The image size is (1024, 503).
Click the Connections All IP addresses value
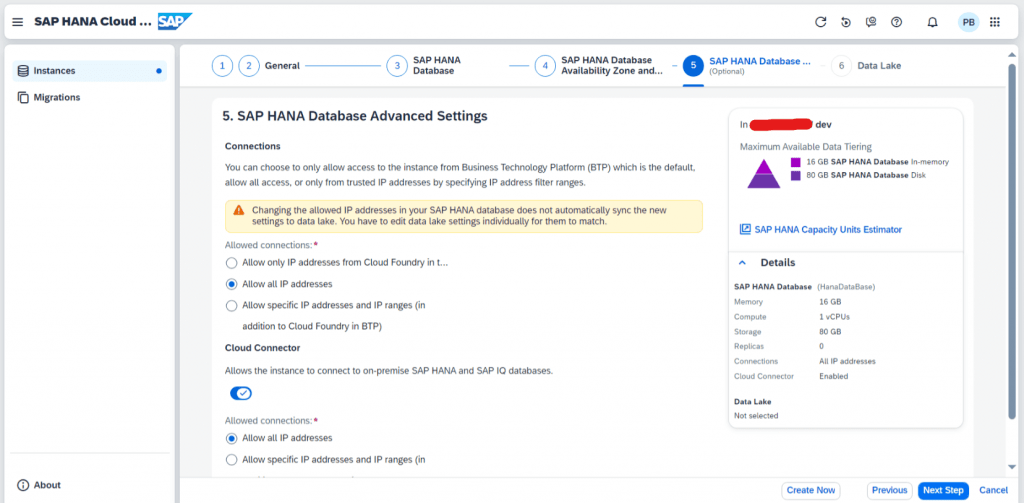pyautogui.click(x=847, y=361)
